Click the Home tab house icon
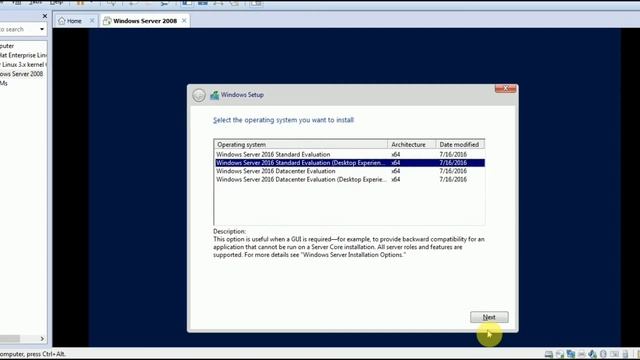Image resolution: width=640 pixels, height=360 pixels. pos(62,21)
